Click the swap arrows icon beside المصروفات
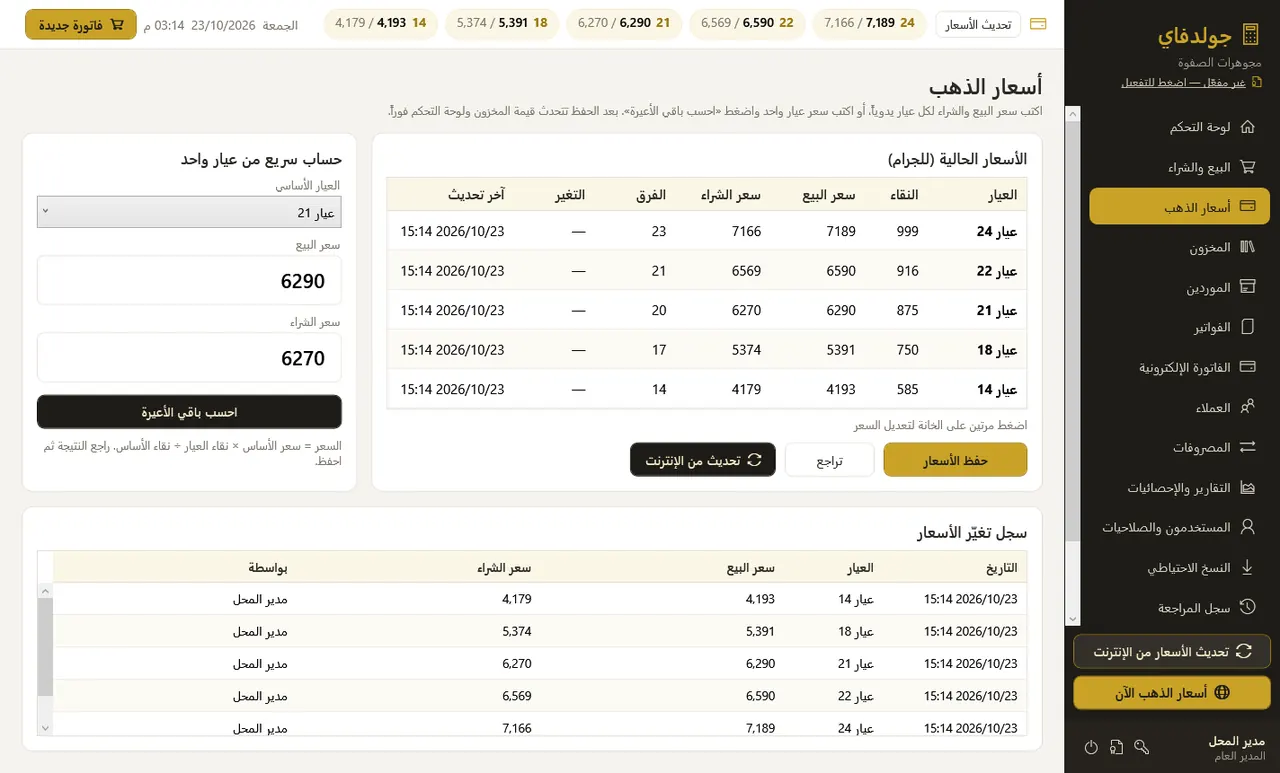1280x773 pixels. pos(1247,447)
